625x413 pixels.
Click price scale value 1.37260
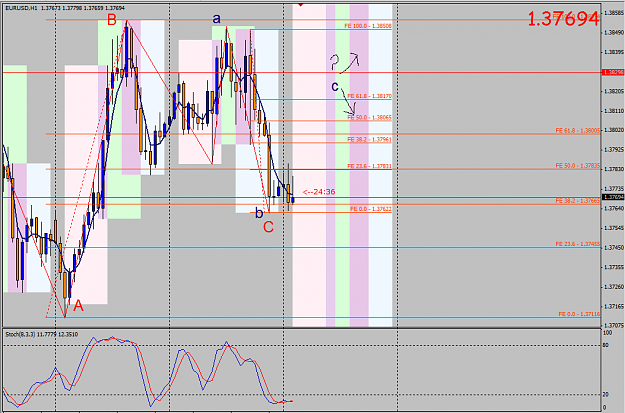tap(613, 287)
